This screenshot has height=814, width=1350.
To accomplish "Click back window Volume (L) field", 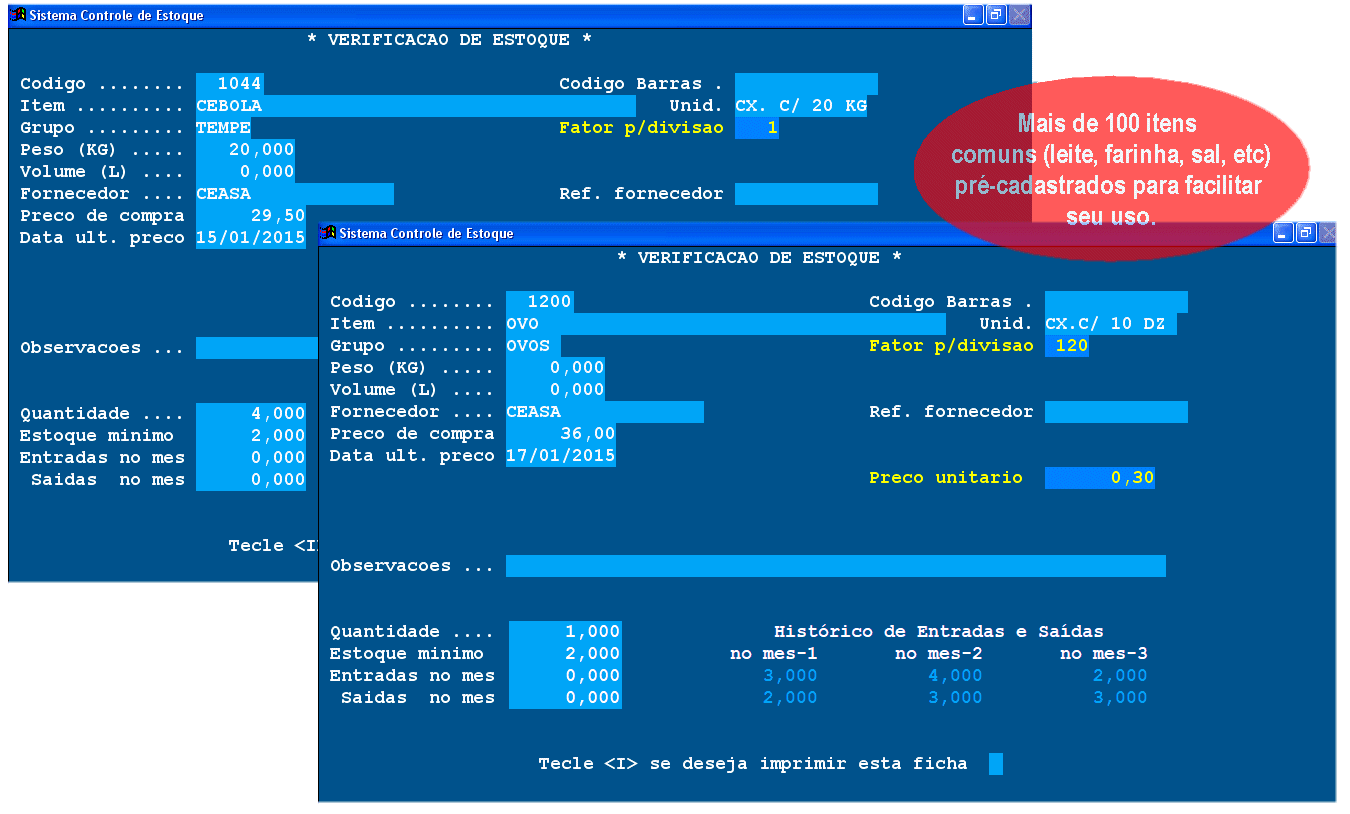I will click(246, 172).
